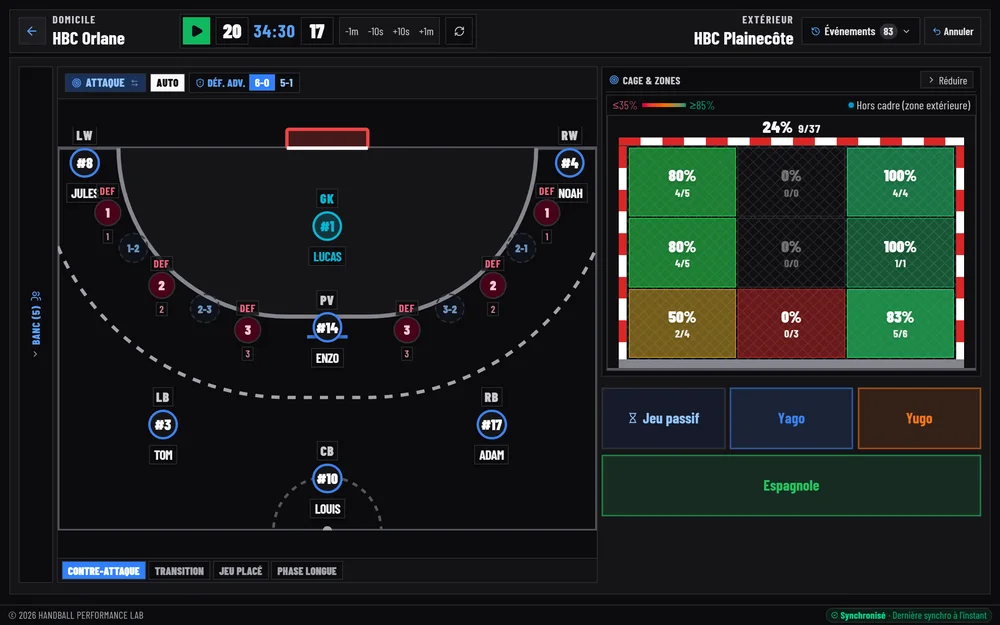Screen dimensions: 1000x625
Task: Click the Espagnole play button
Action: (x=791, y=485)
